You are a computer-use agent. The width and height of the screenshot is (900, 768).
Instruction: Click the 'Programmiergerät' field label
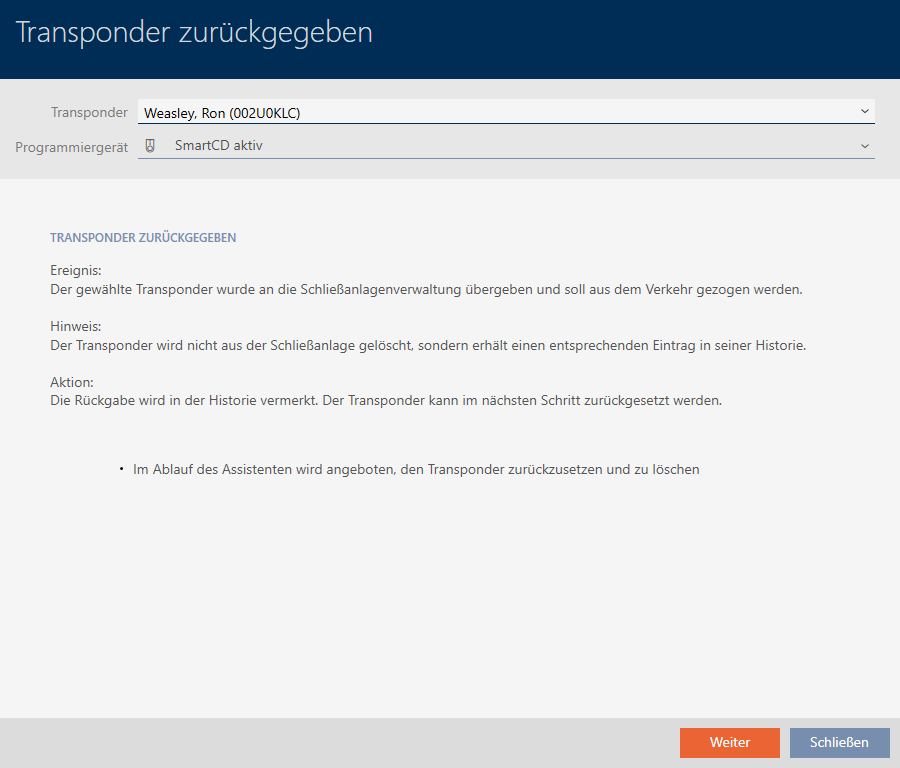[x=71, y=147]
